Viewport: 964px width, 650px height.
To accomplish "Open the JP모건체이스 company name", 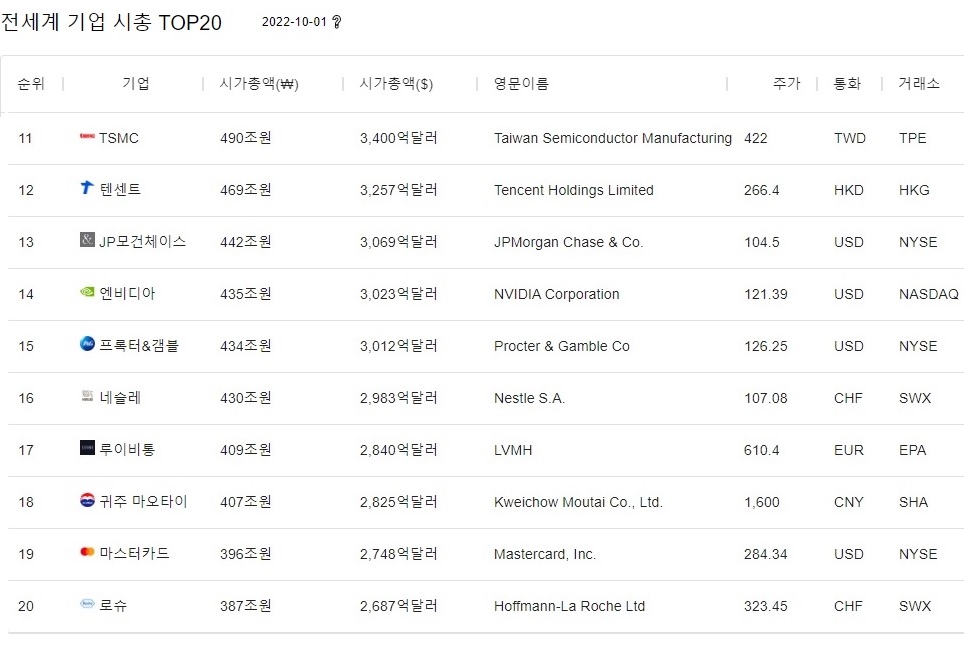I will 143,242.
